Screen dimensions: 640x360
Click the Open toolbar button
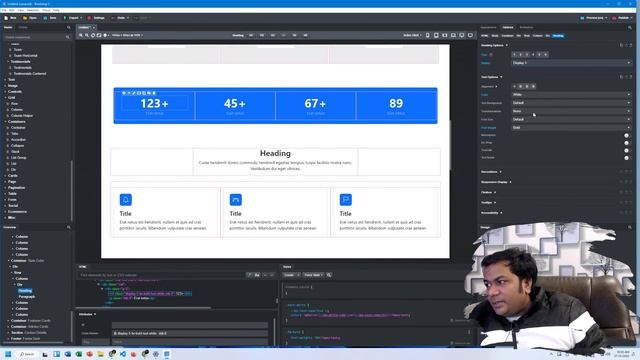30,18
